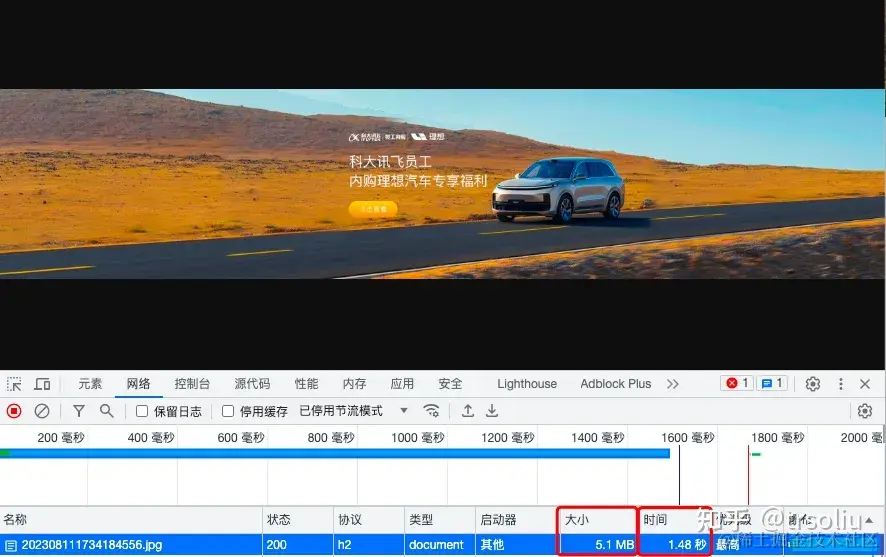The width and height of the screenshot is (886, 557).
Task: Show the red error count badge
Action: [737, 384]
